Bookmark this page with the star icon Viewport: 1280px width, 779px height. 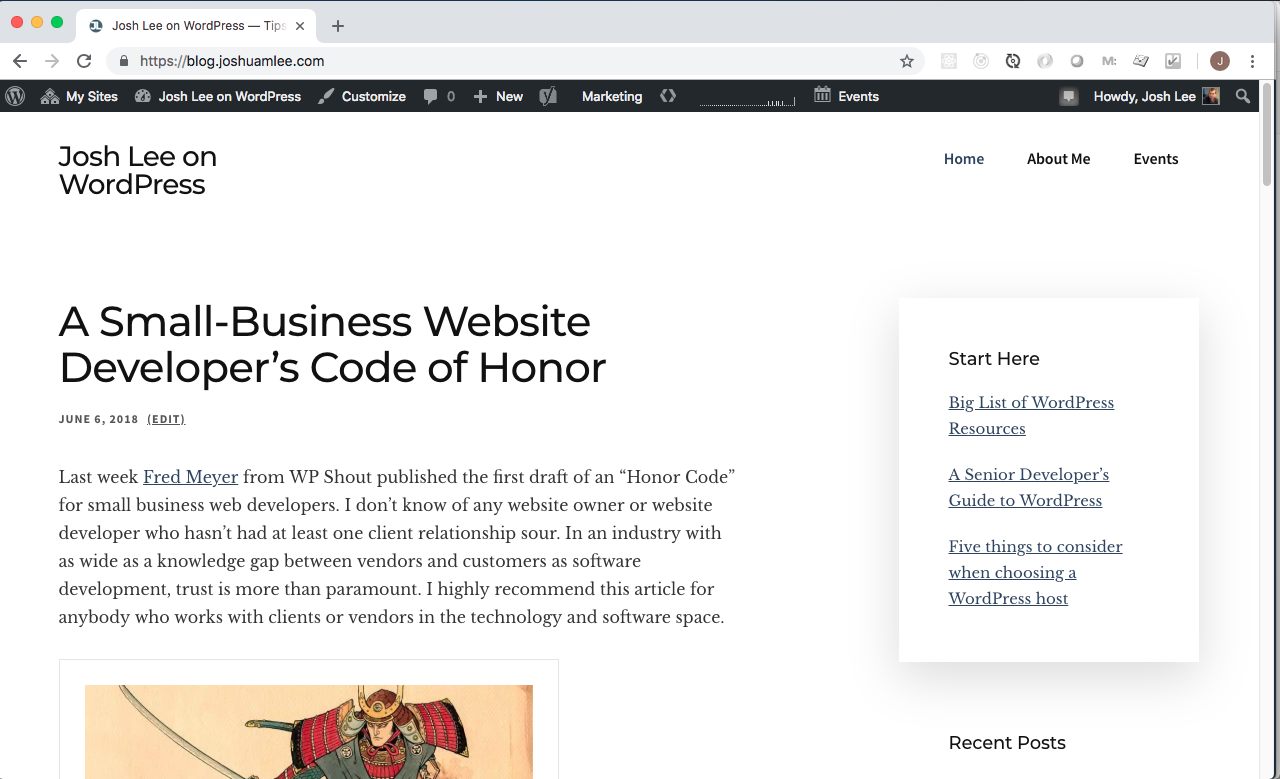(907, 61)
